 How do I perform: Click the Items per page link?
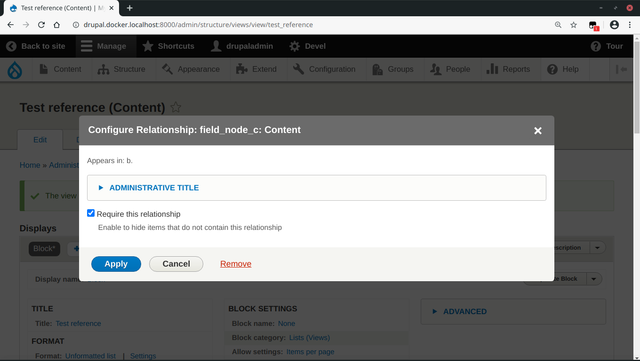click(310, 352)
